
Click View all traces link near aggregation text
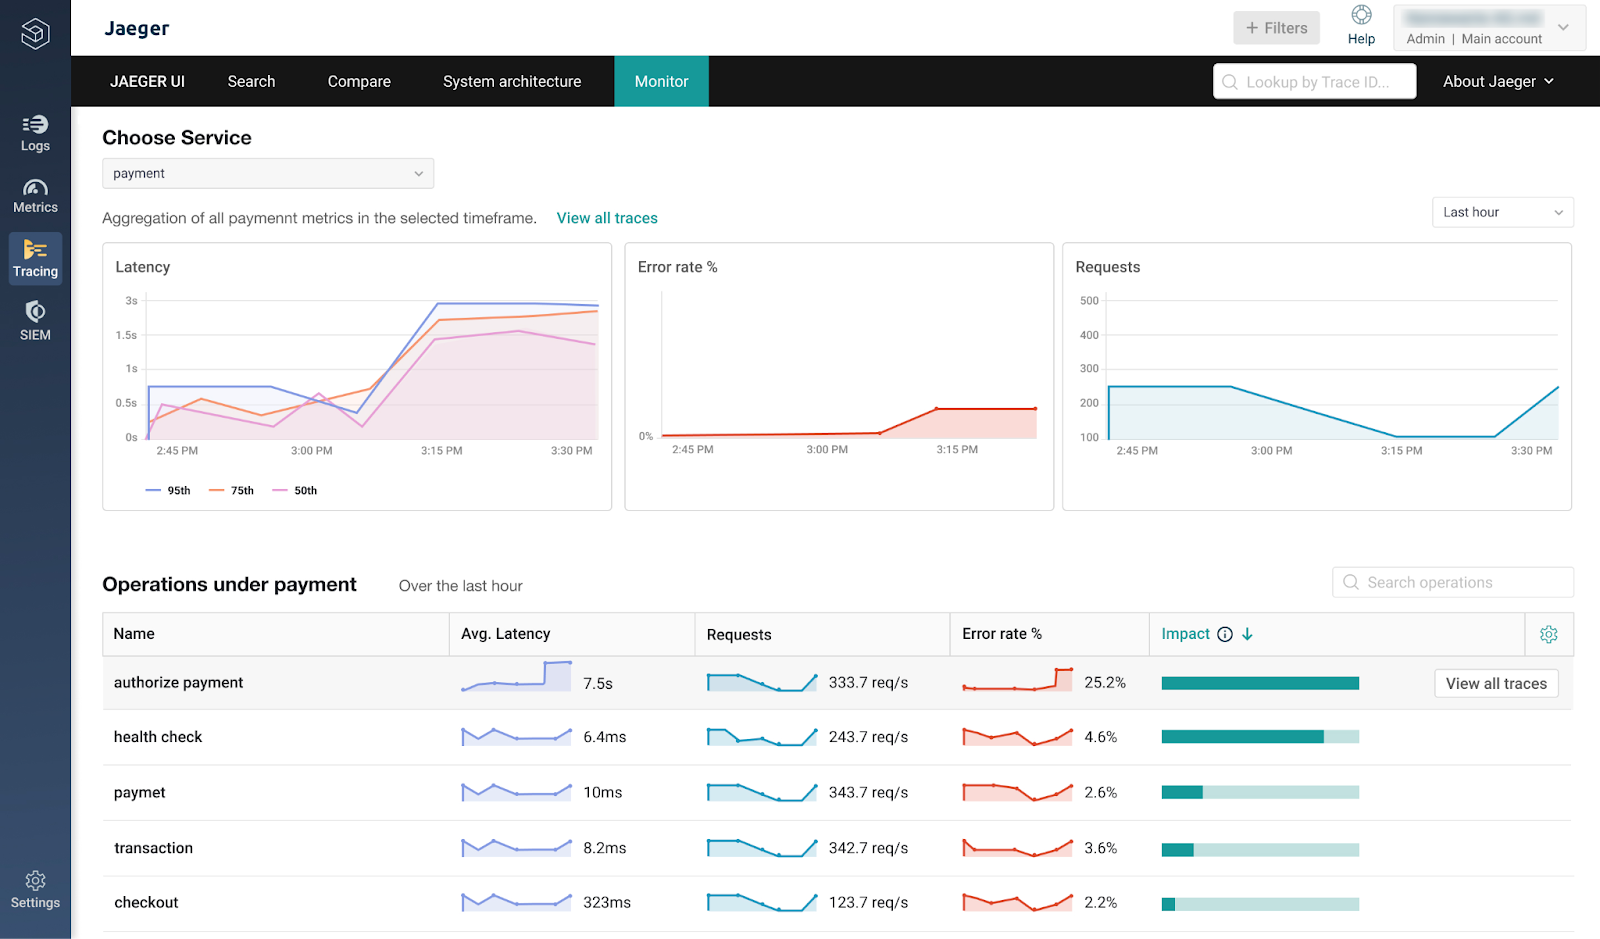click(607, 218)
